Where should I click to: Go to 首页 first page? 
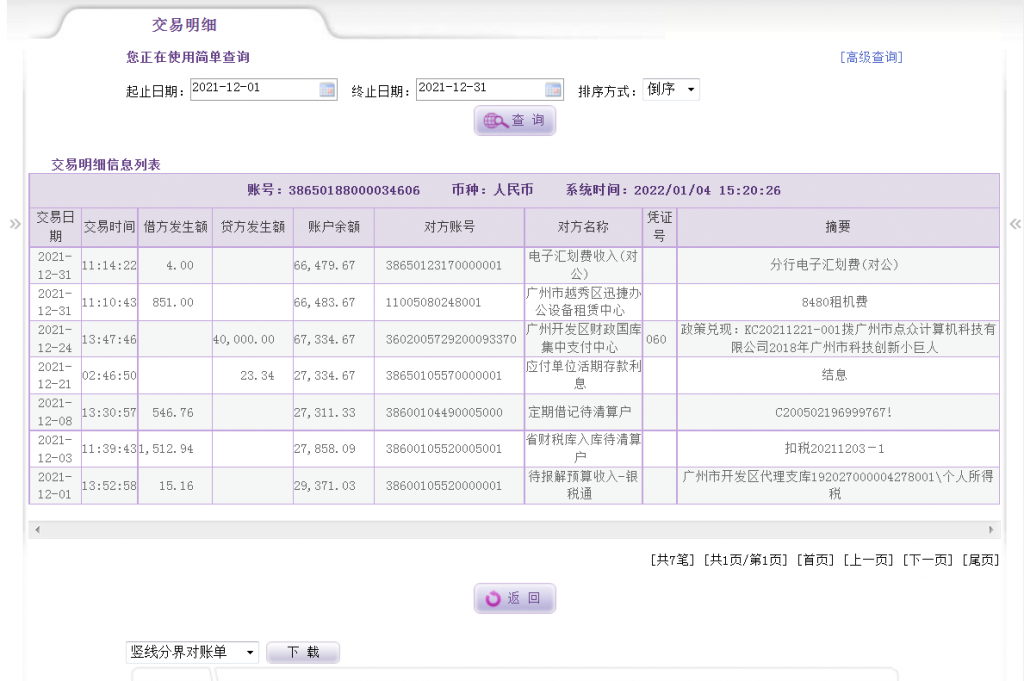point(815,560)
